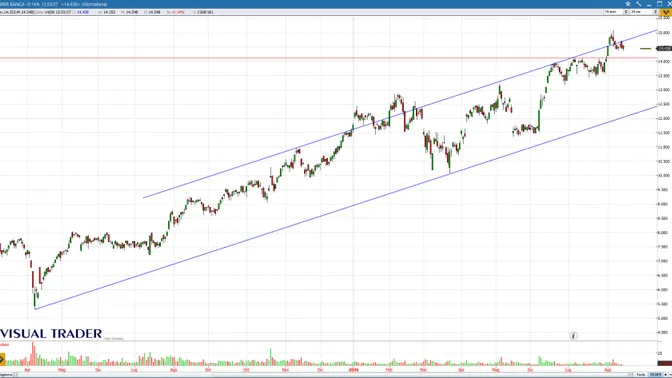This screenshot has height=378, width=672.
Task: Click the highlighted button right of Trade
Action: (x=655, y=375)
